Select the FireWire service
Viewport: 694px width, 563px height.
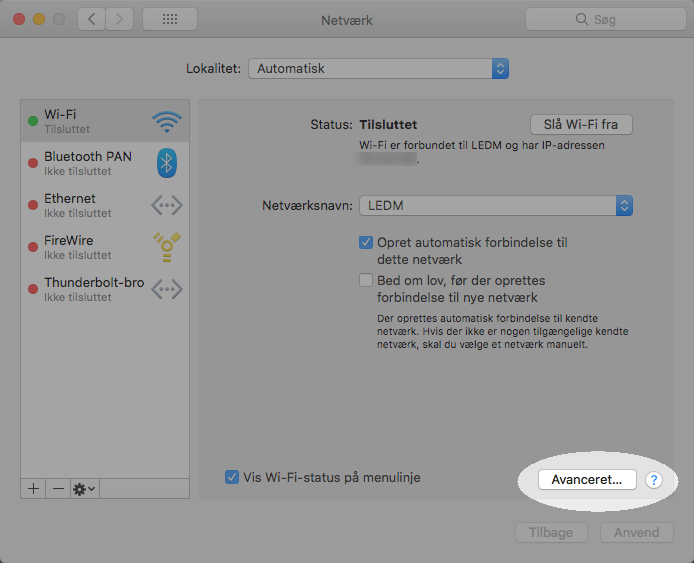pyautogui.click(x=105, y=247)
